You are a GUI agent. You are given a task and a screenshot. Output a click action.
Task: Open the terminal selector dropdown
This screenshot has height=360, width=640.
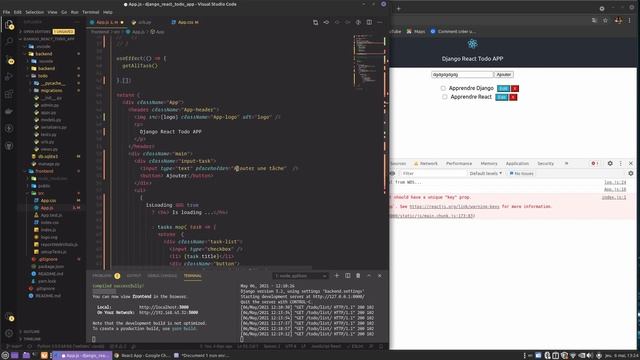(x=301, y=276)
